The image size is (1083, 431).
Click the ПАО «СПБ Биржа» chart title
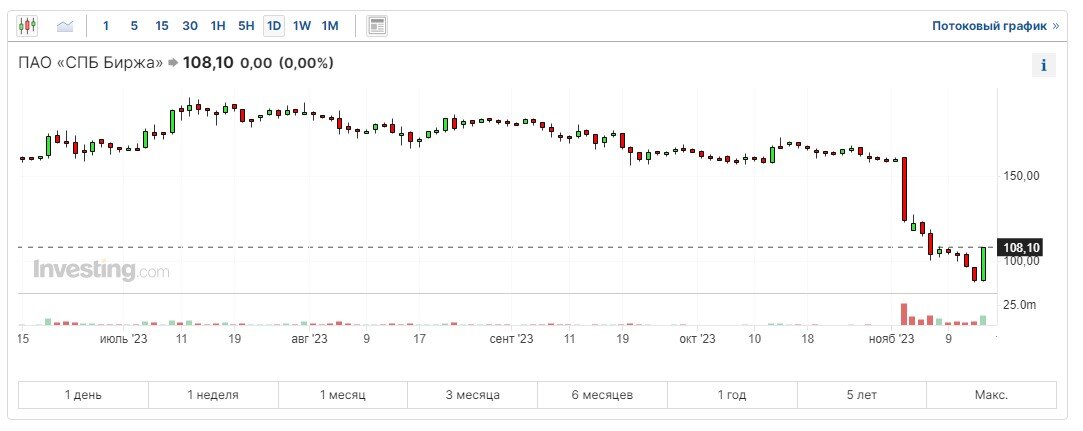click(91, 63)
